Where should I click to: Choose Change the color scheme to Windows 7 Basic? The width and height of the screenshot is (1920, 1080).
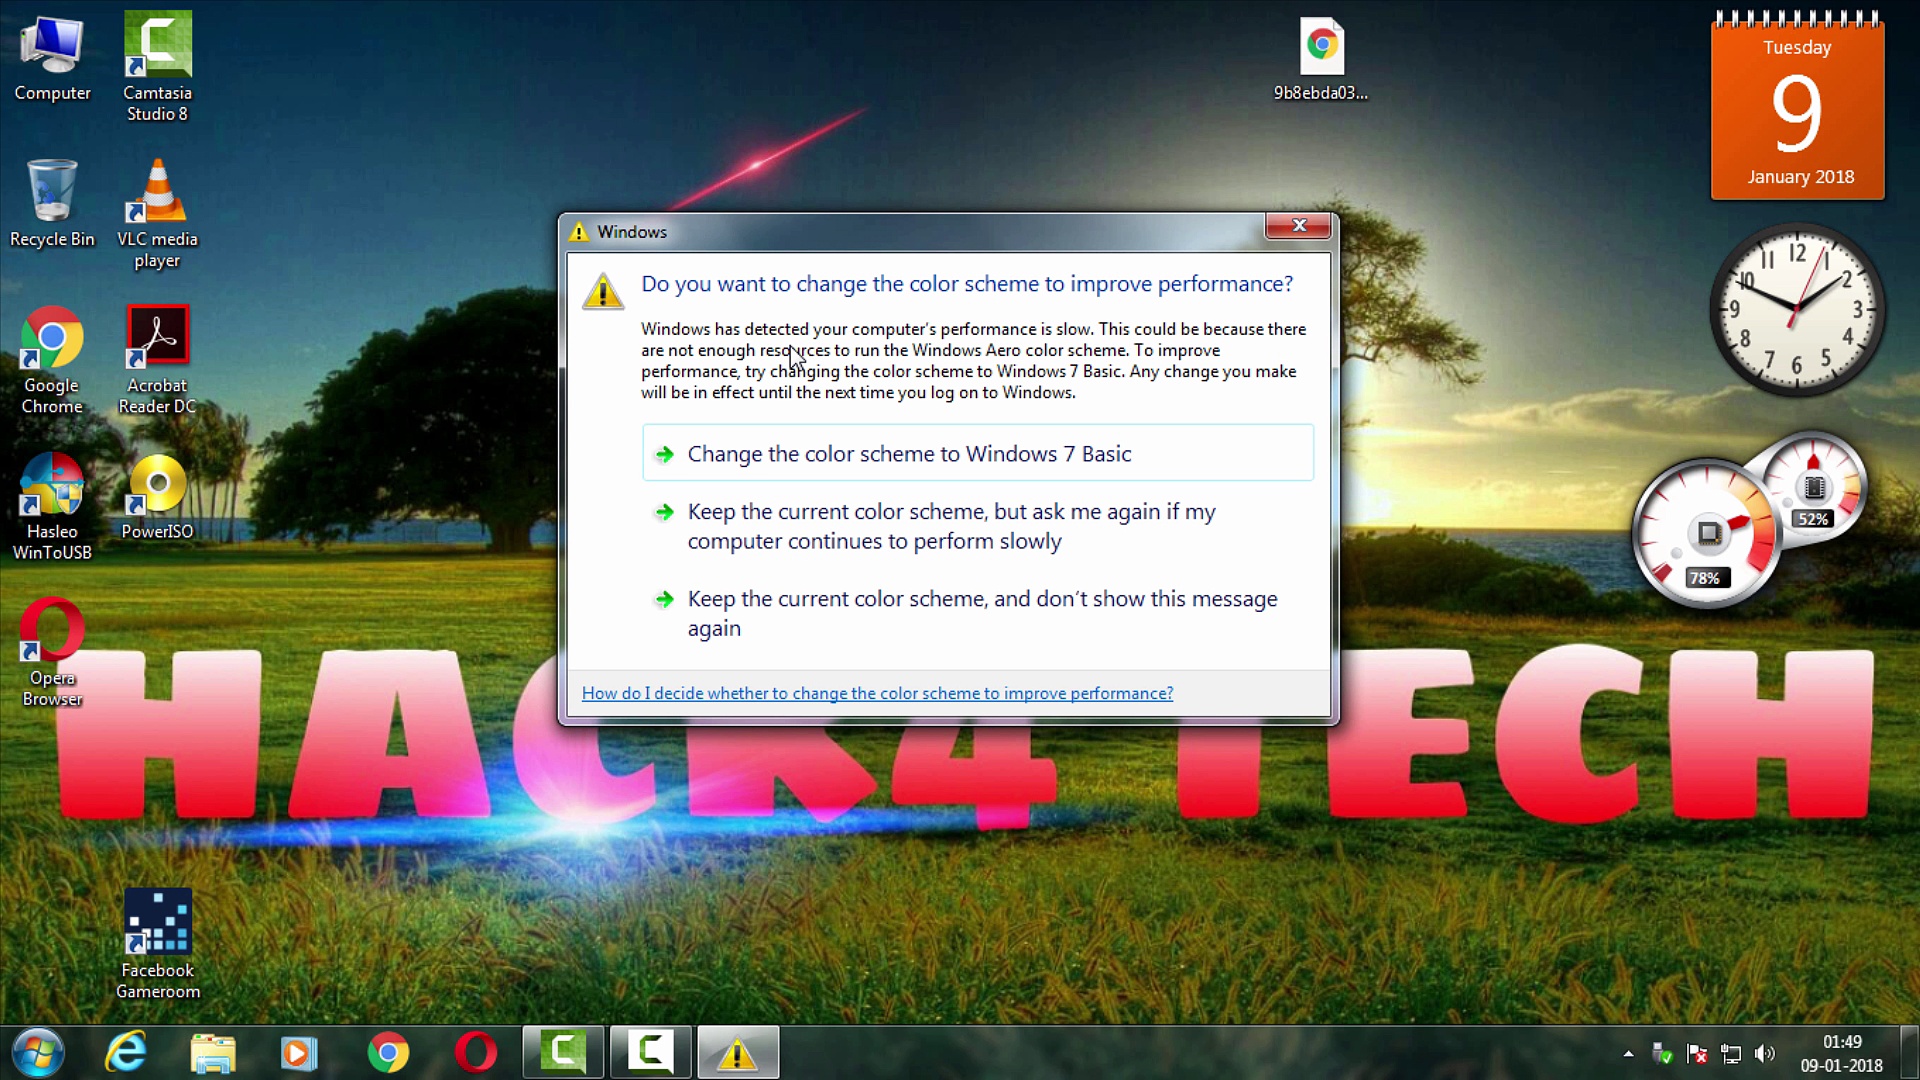click(908, 454)
